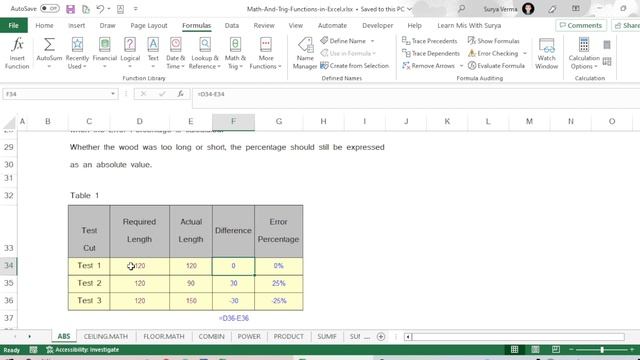Click the Select All corner triangle

(x=9, y=122)
